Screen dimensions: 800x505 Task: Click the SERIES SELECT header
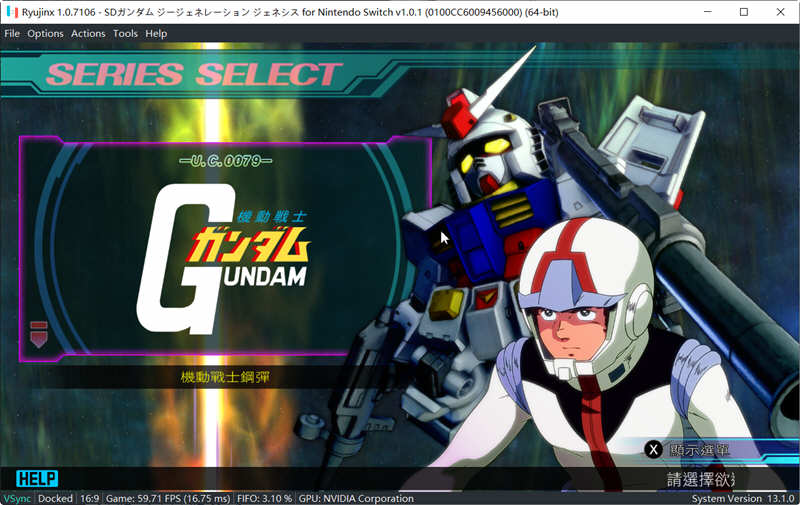[194, 74]
